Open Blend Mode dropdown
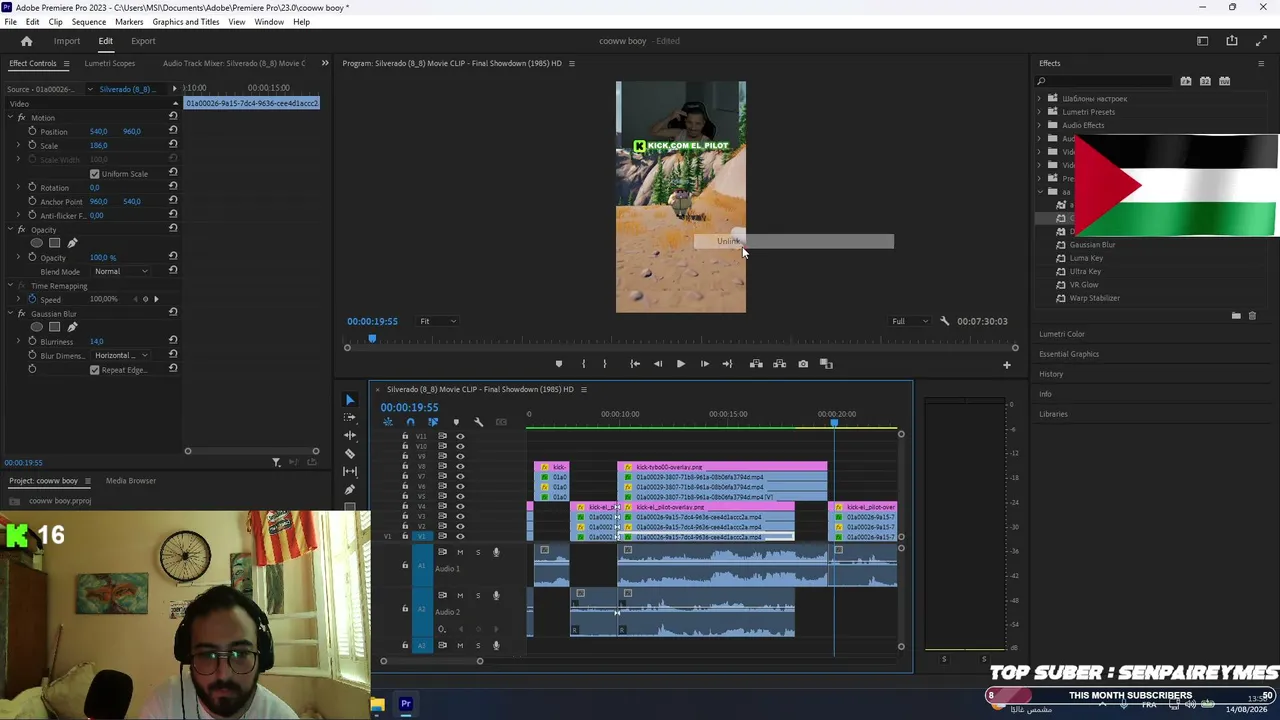The image size is (1280, 720). (121, 271)
